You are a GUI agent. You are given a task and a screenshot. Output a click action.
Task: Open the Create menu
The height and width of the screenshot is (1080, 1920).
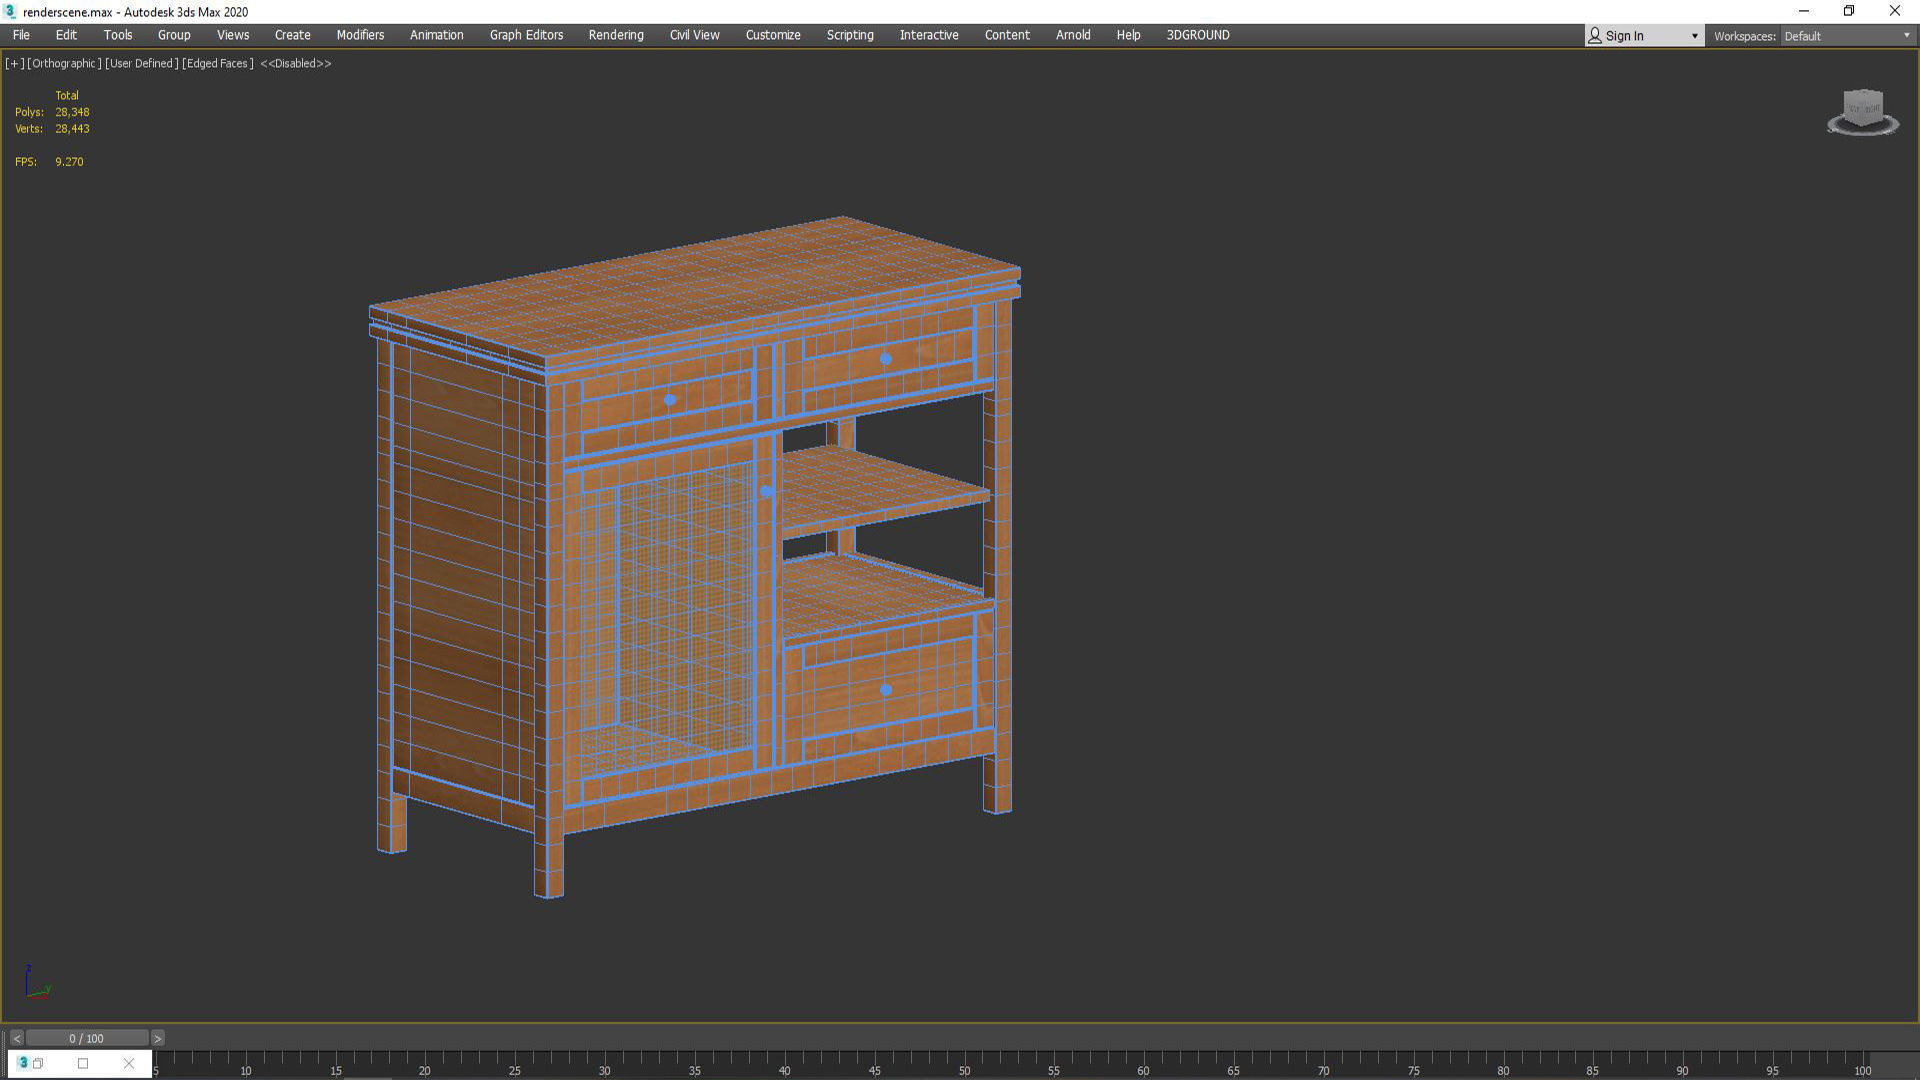click(x=293, y=35)
